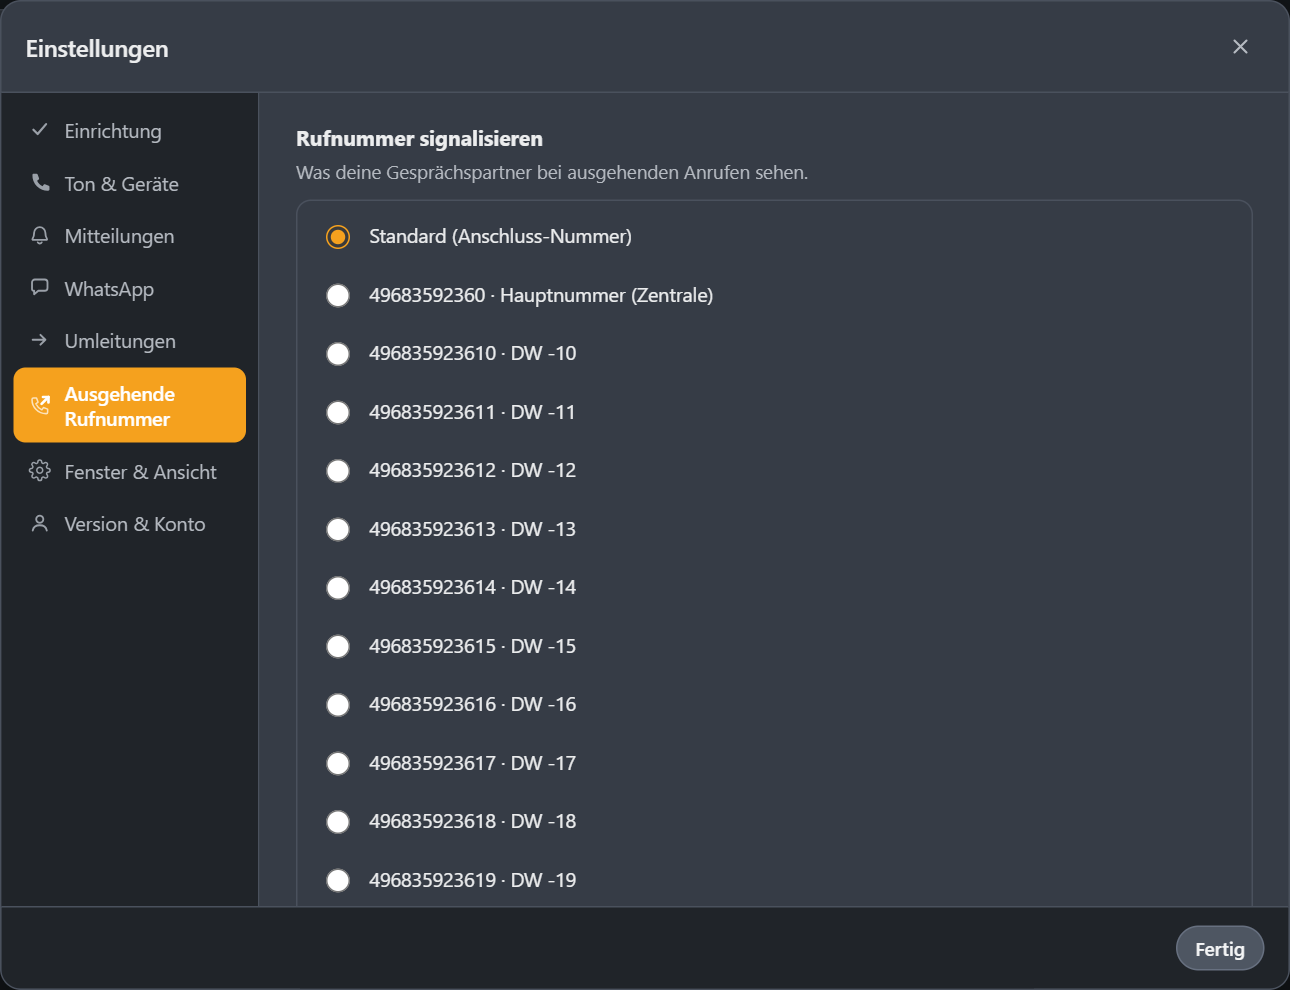The image size is (1290, 990).
Task: Choose the radio button for DW -12
Action: coord(338,471)
